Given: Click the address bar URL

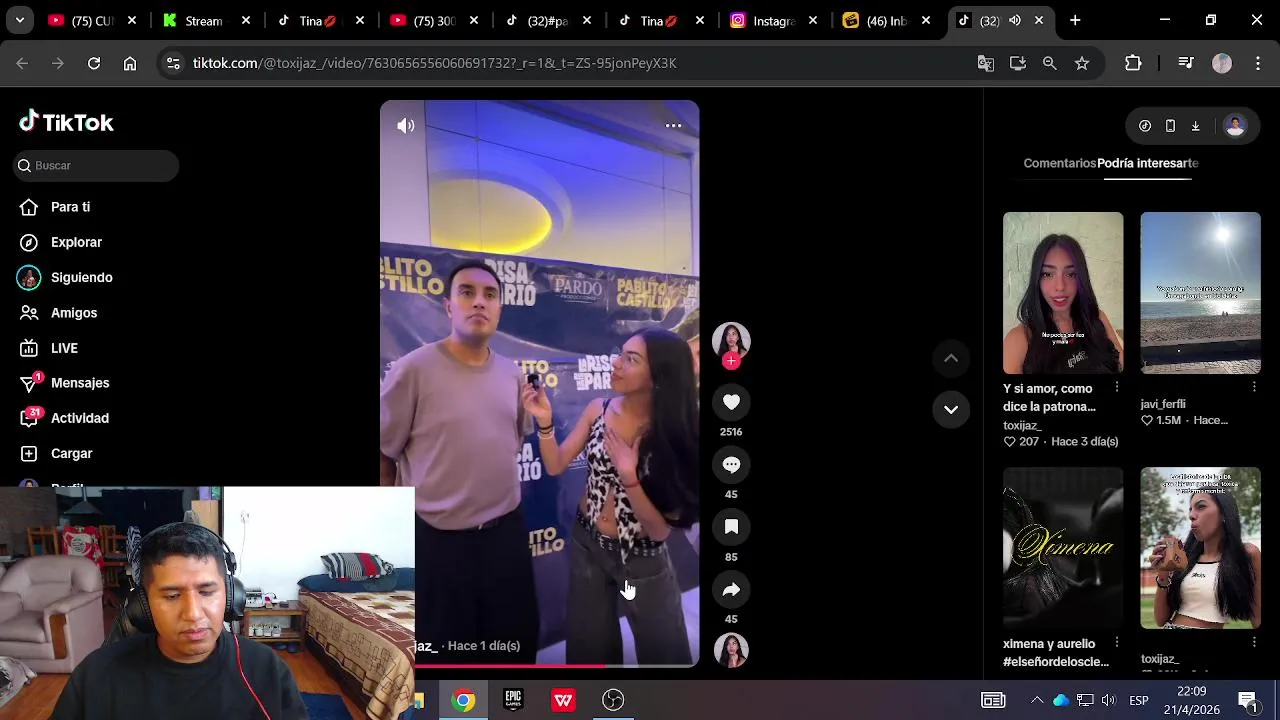Looking at the screenshot, I should click(x=434, y=63).
